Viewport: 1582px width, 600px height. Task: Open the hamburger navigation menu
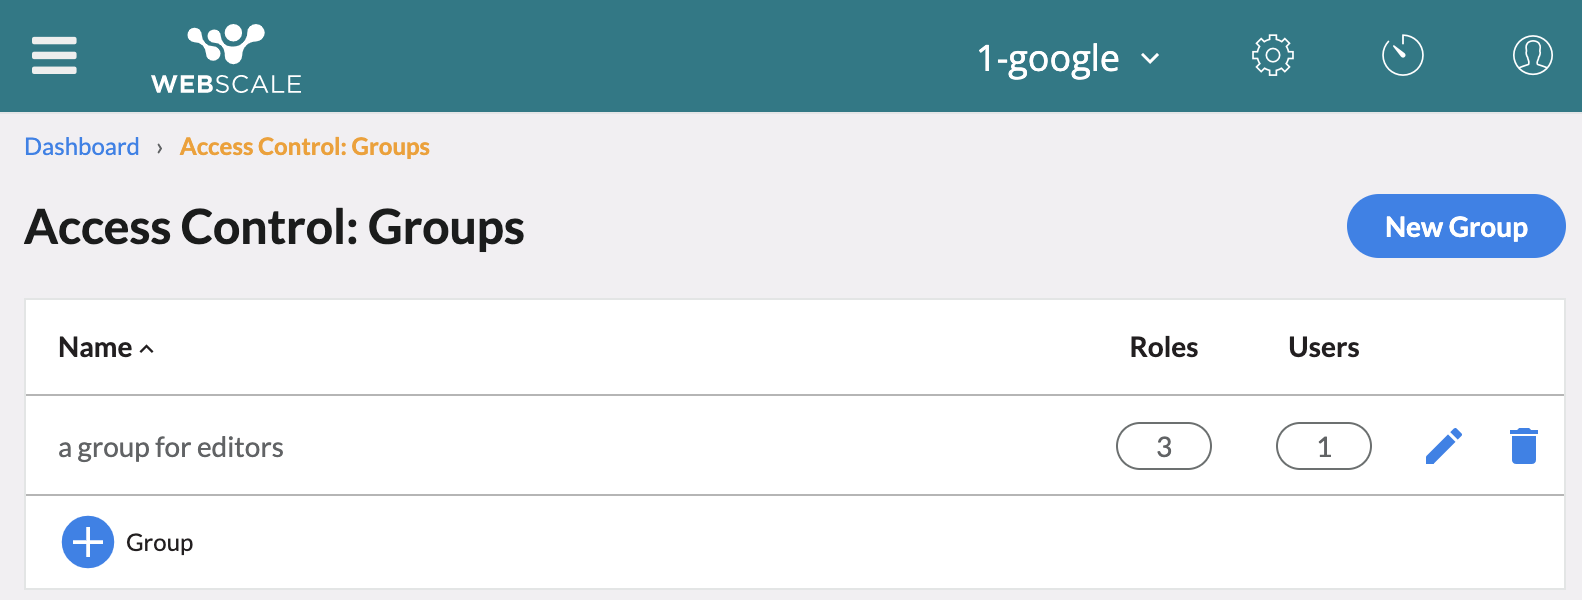pyautogui.click(x=54, y=56)
